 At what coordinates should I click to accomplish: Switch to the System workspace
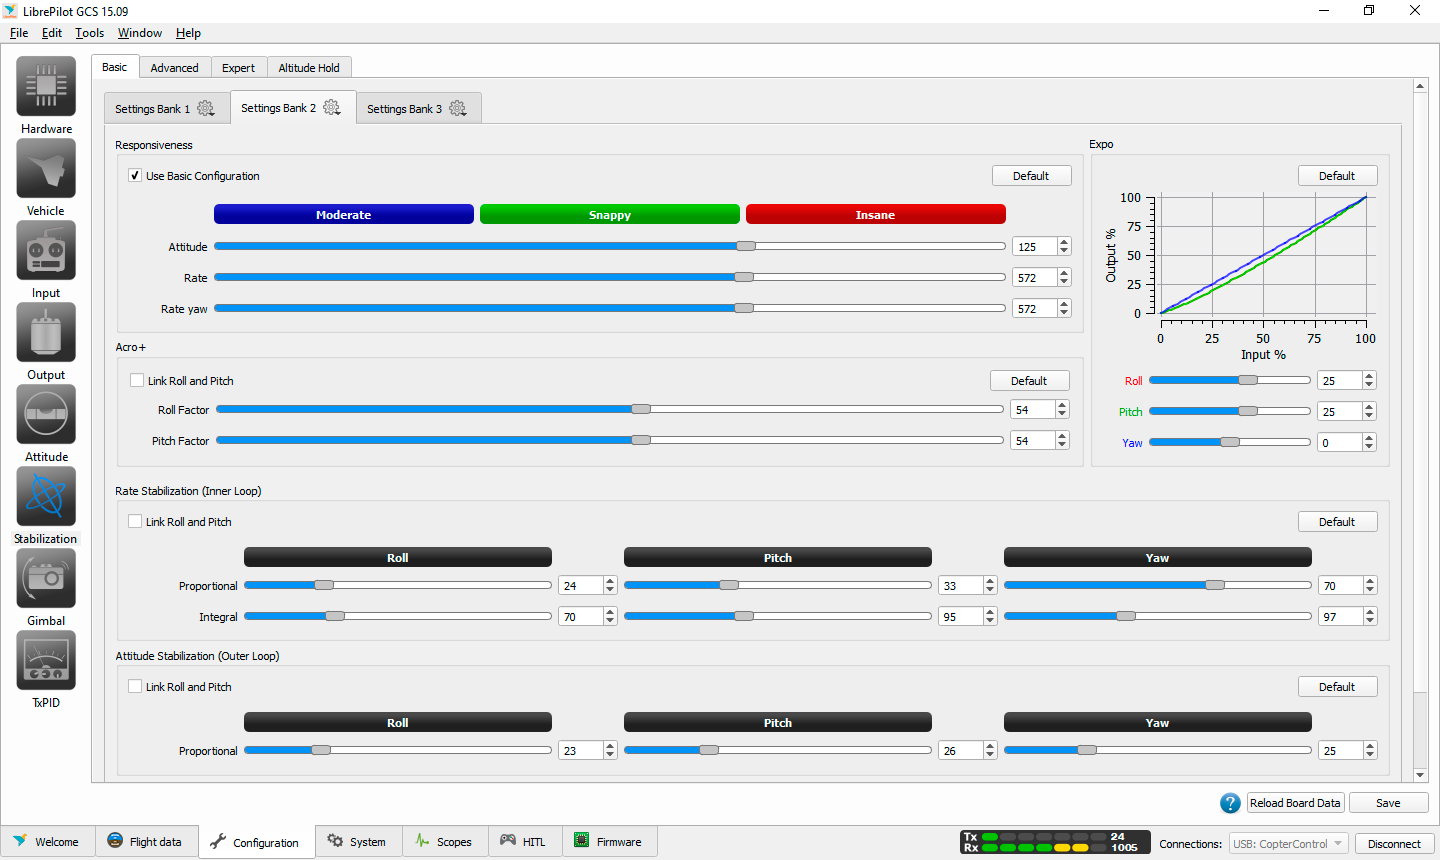(357, 842)
